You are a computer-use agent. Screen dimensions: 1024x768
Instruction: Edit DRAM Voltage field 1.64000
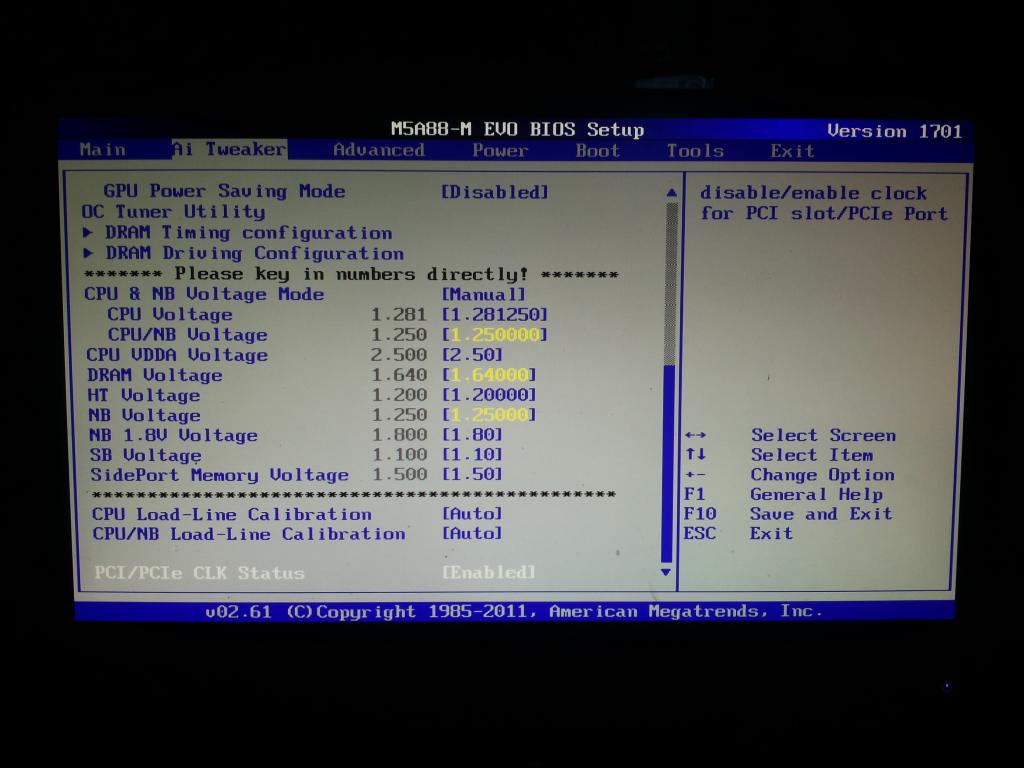click(489, 375)
